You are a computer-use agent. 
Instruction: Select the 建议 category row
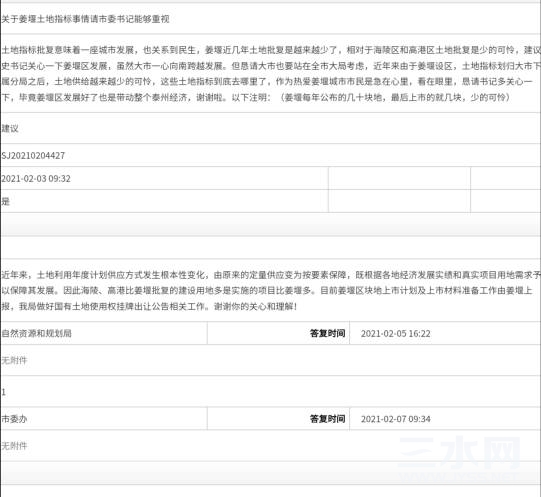(270, 128)
